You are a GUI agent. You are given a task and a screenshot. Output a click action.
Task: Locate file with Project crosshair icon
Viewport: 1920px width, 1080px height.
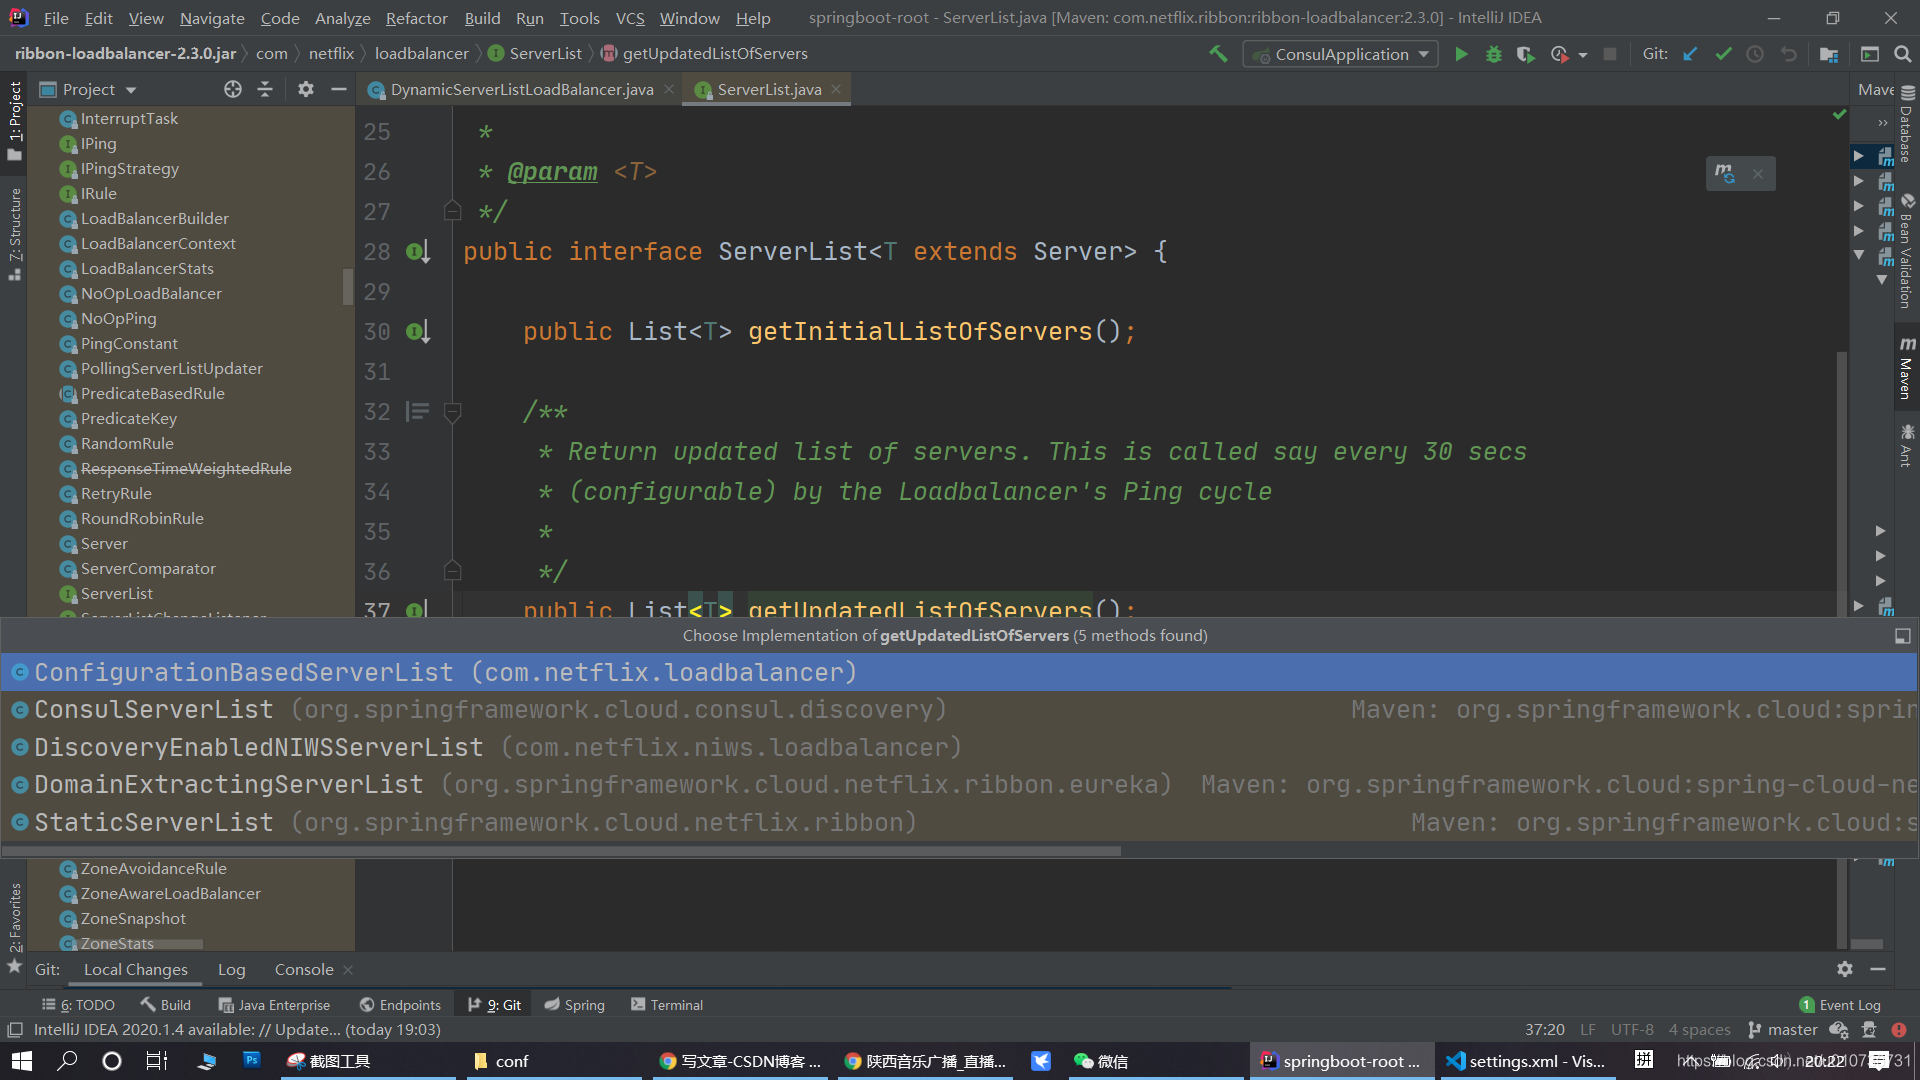(233, 89)
